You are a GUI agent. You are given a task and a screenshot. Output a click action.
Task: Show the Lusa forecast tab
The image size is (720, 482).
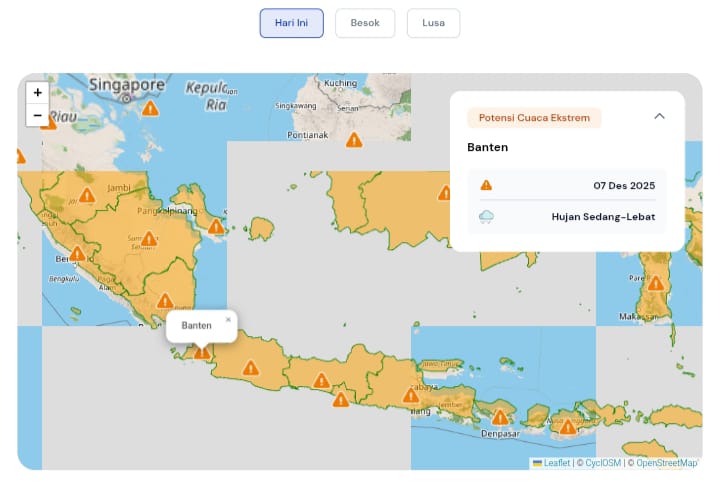tap(433, 23)
